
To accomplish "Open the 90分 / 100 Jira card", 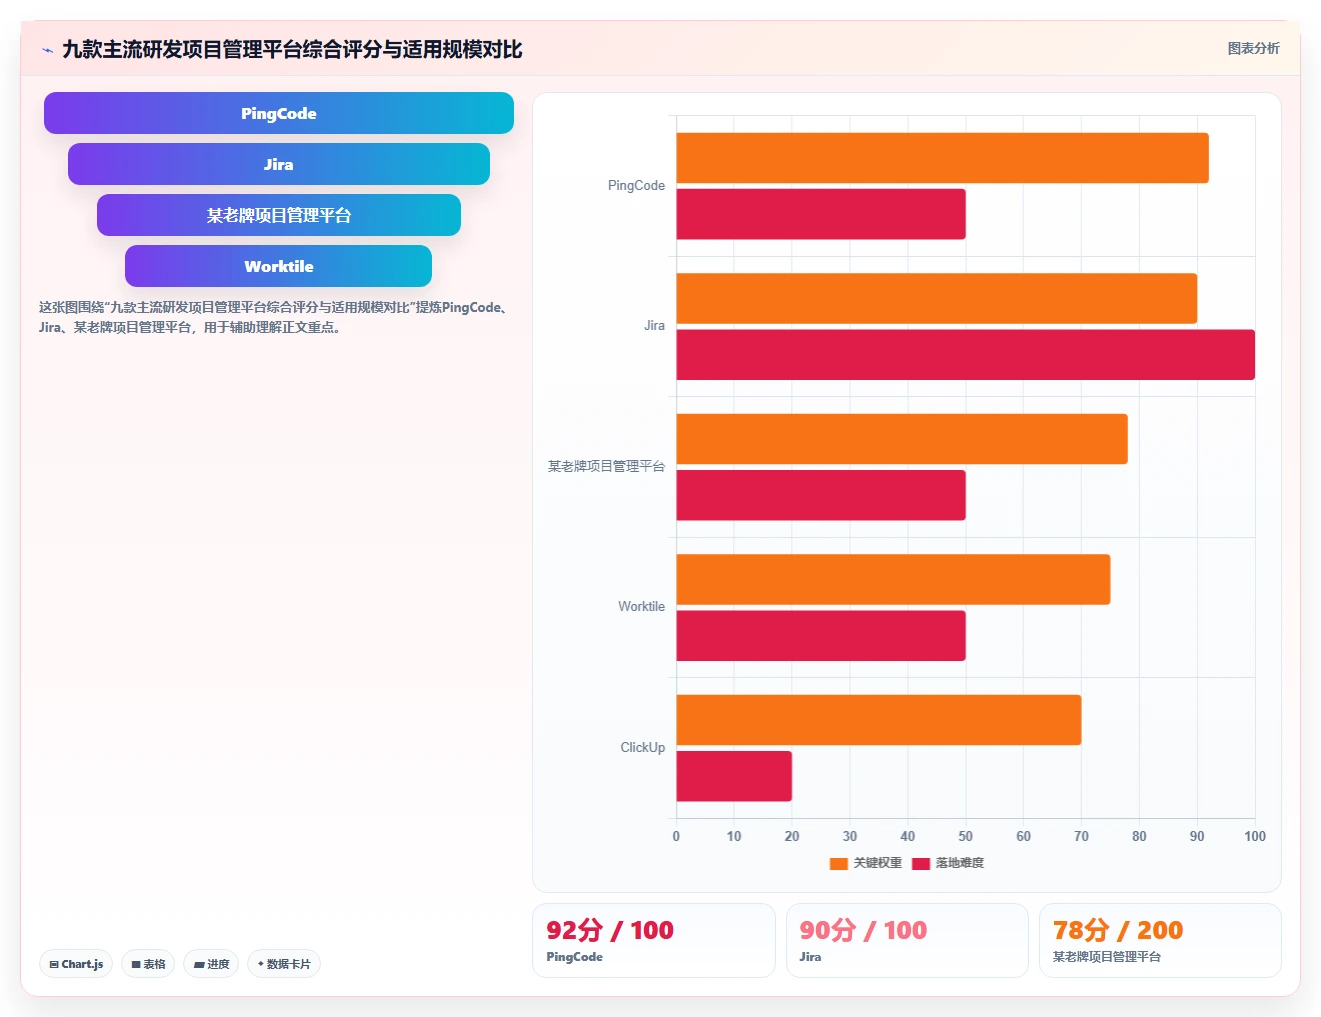I will click(x=907, y=940).
